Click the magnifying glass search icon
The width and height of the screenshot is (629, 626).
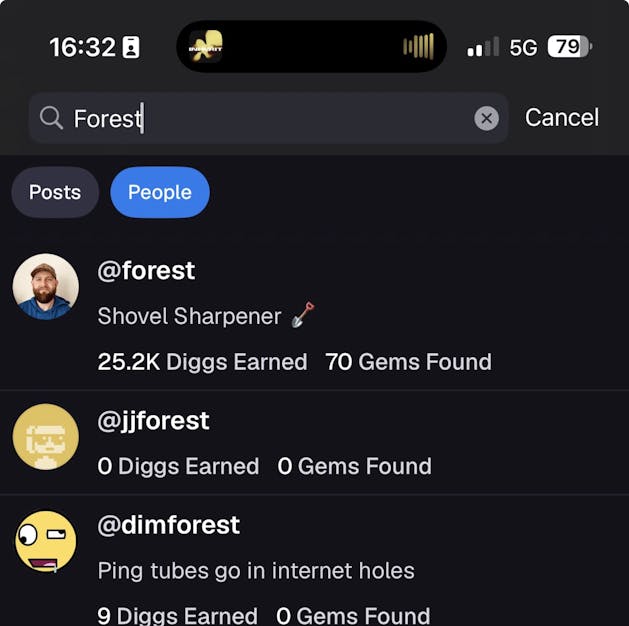(x=51, y=119)
